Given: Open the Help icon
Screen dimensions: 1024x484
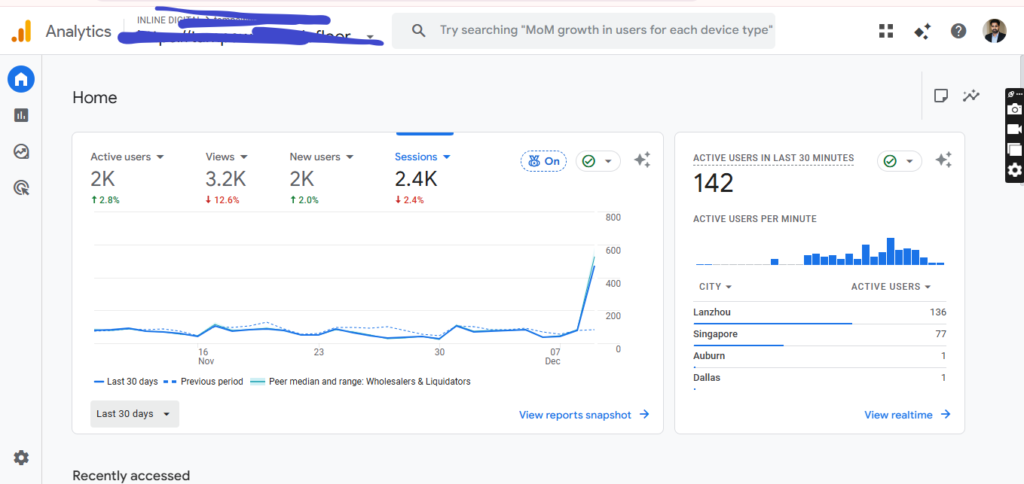Looking at the screenshot, I should pos(958,31).
